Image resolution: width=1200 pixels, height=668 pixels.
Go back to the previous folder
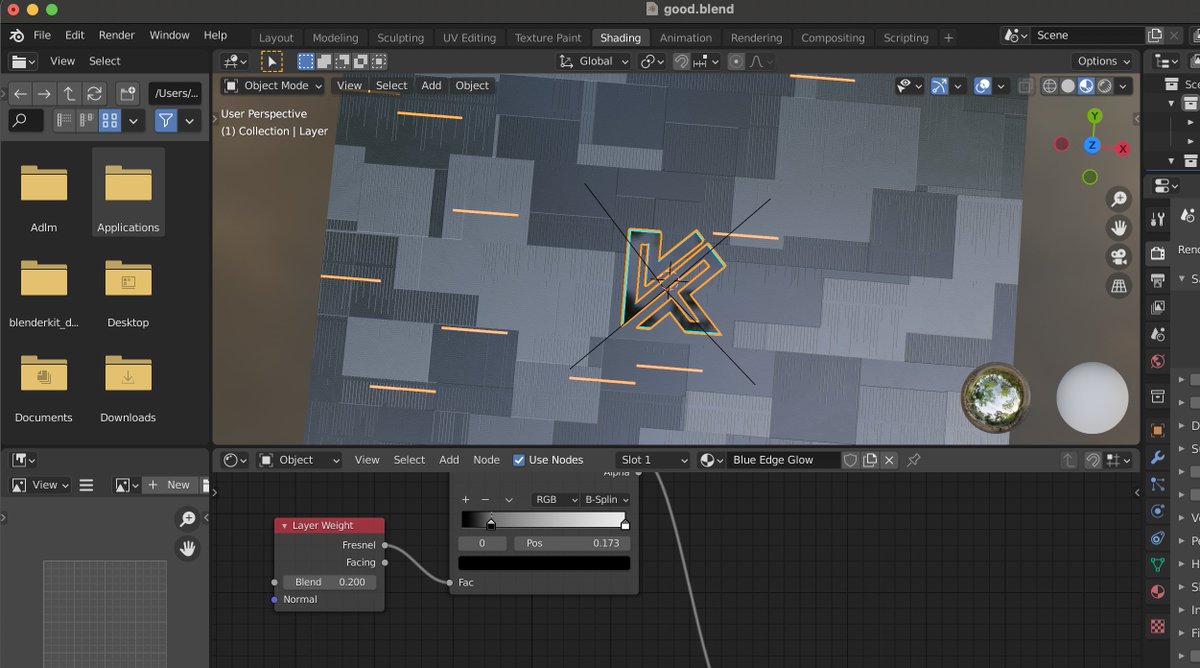click(20, 93)
